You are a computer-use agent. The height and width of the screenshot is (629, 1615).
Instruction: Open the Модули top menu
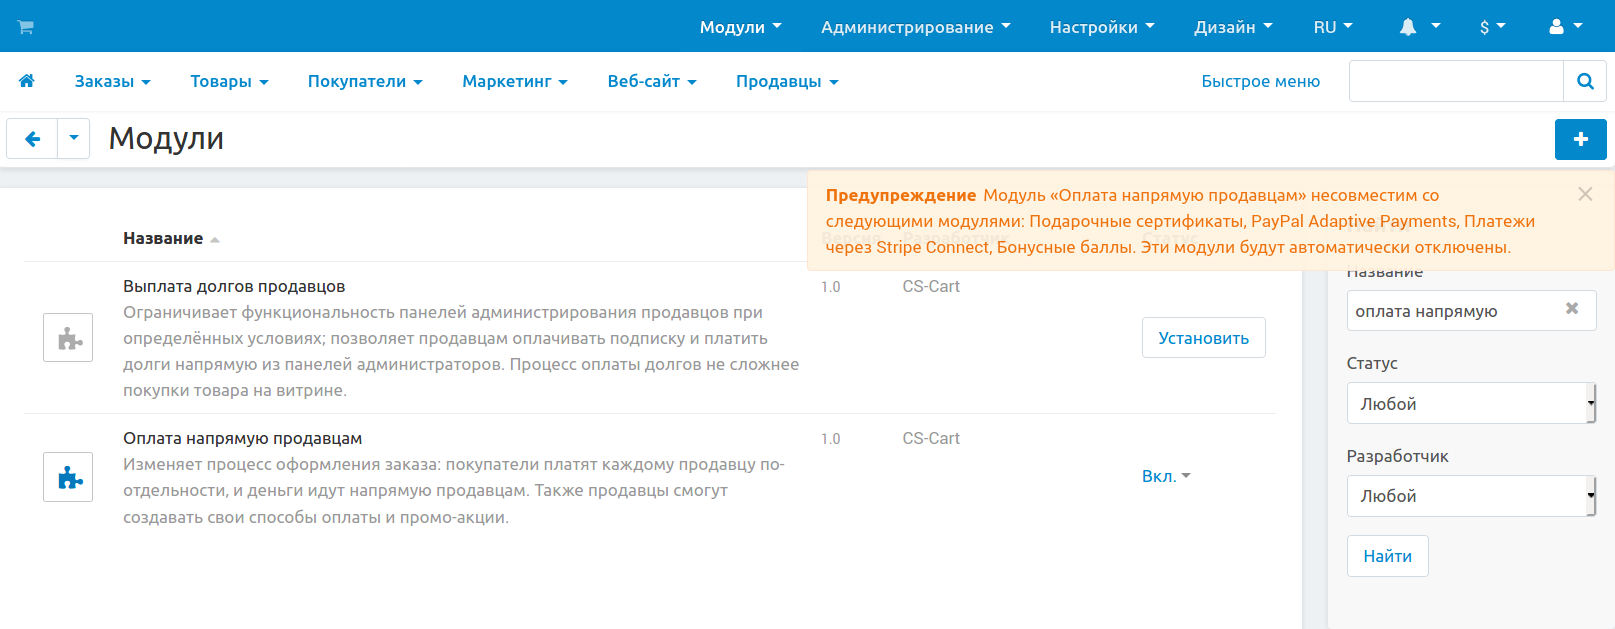tap(740, 27)
